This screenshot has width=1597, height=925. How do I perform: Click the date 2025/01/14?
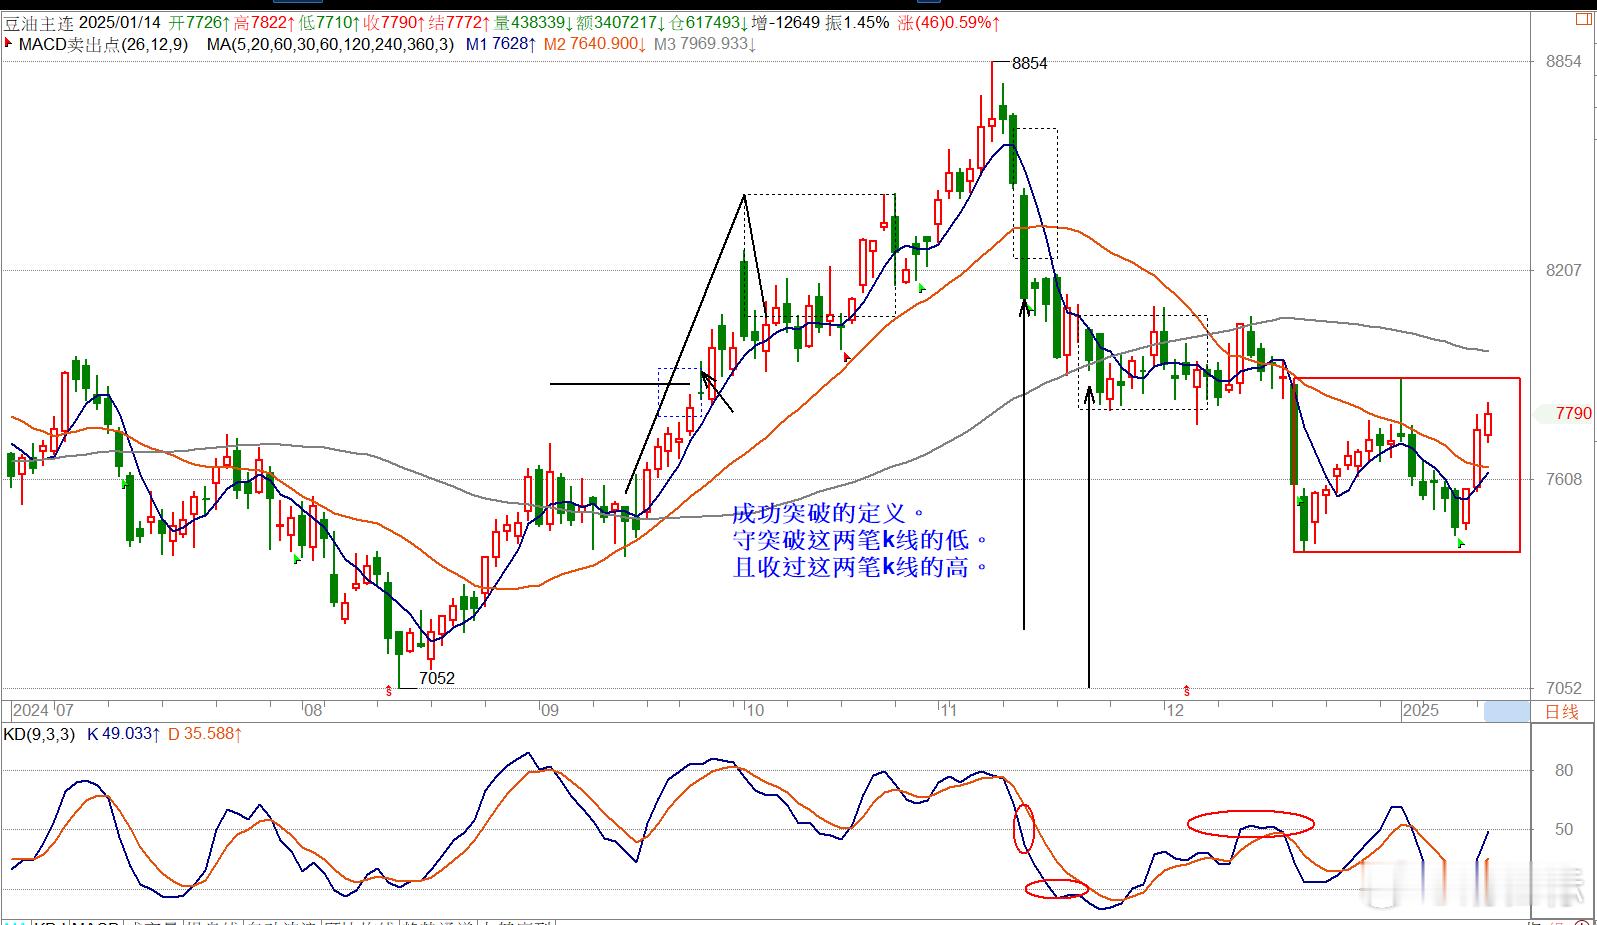119,22
